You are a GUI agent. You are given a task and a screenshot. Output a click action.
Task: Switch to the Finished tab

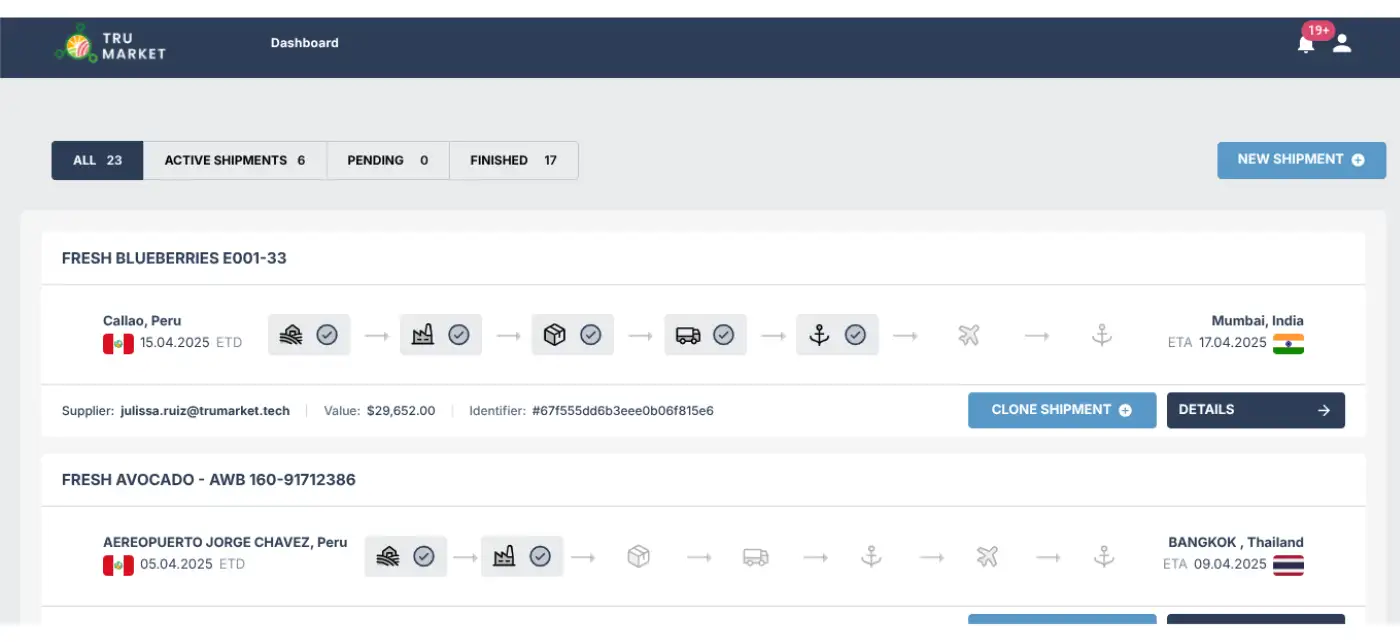(x=513, y=160)
